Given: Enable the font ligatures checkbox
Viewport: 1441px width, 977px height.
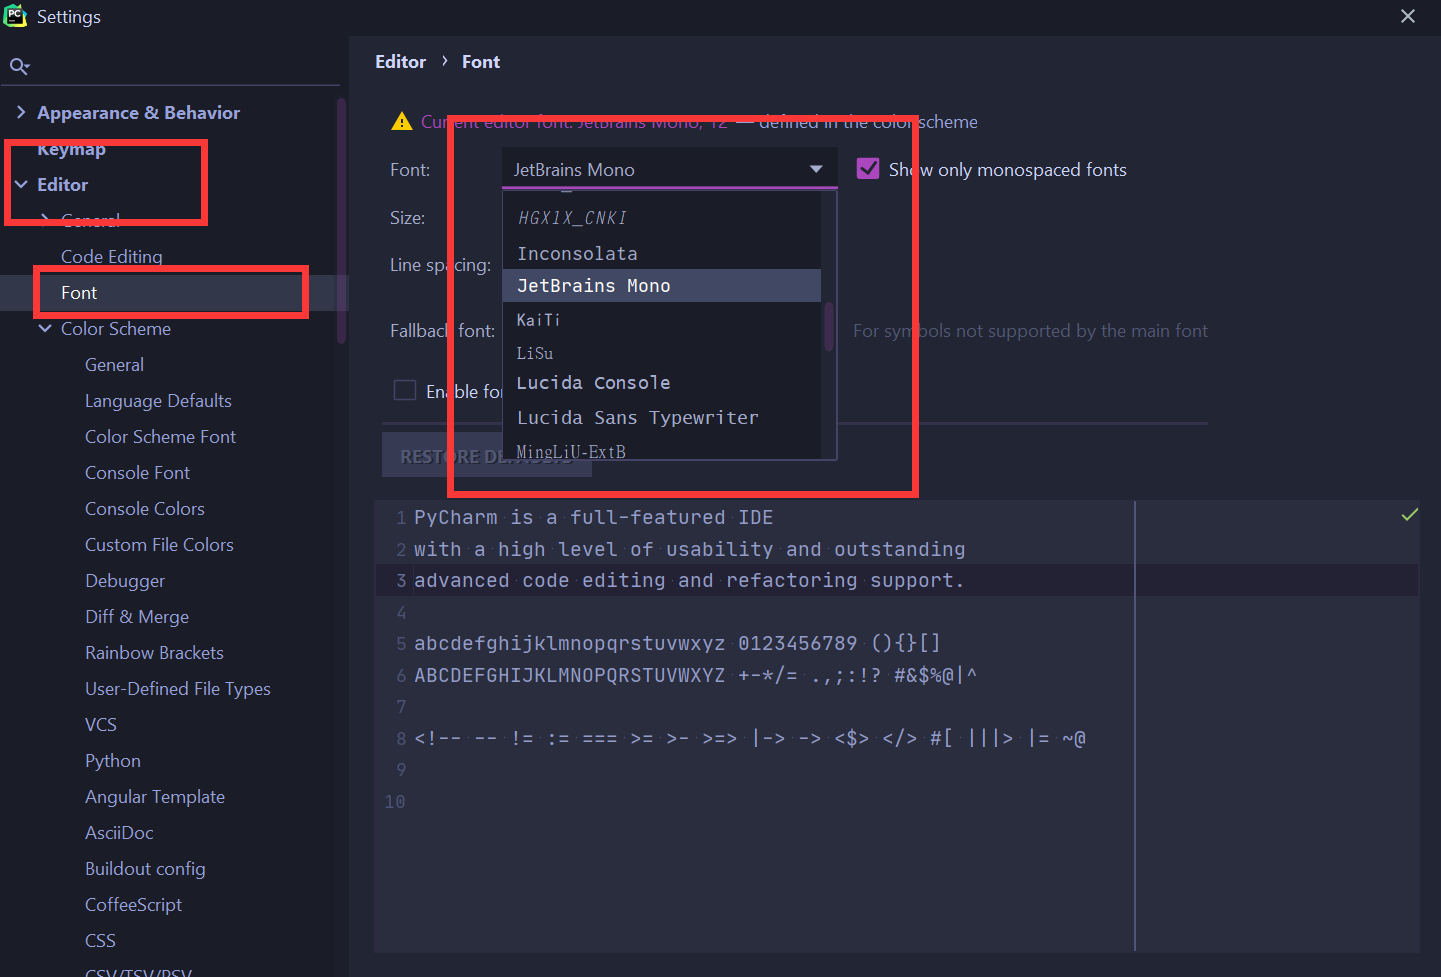Looking at the screenshot, I should pos(404,390).
